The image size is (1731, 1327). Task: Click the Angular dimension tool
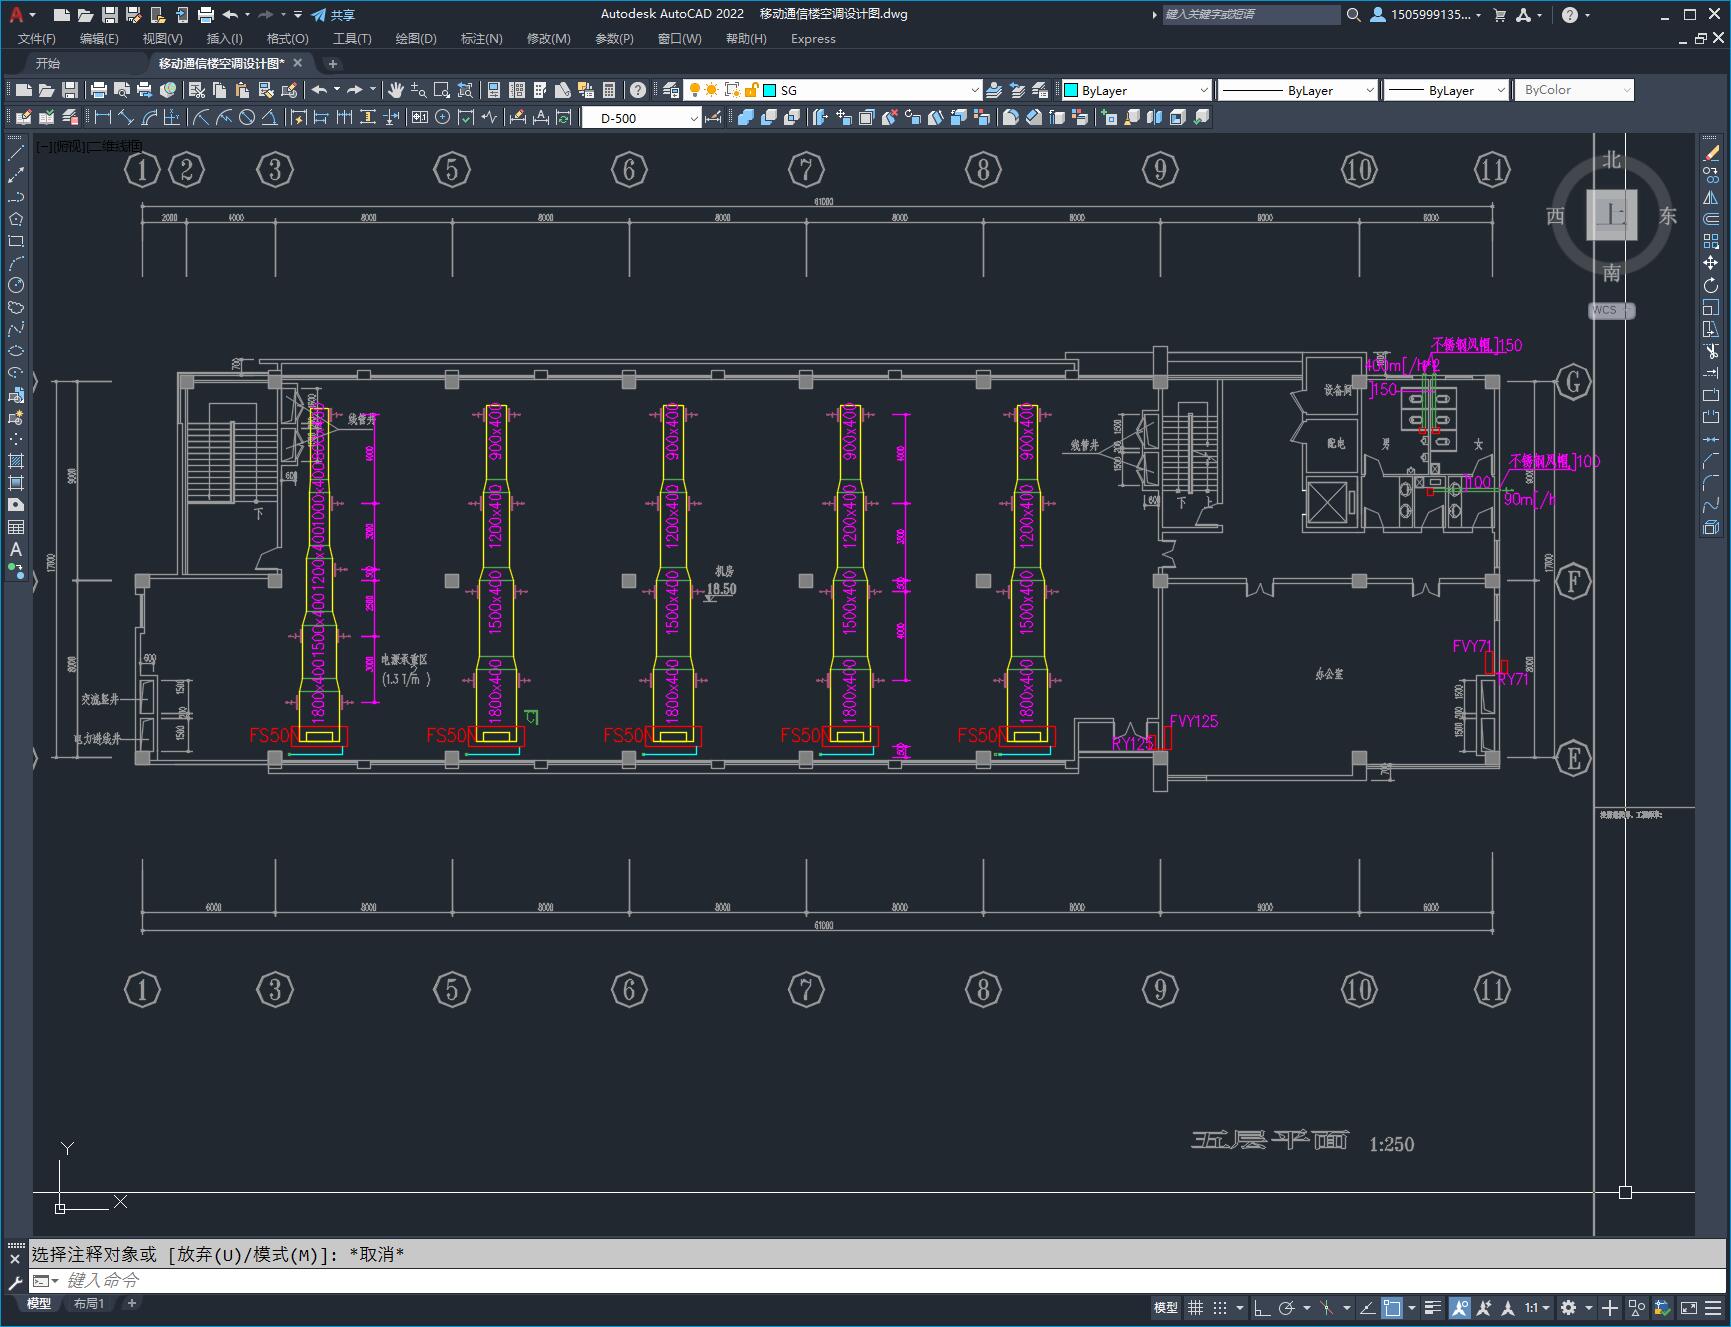[270, 117]
